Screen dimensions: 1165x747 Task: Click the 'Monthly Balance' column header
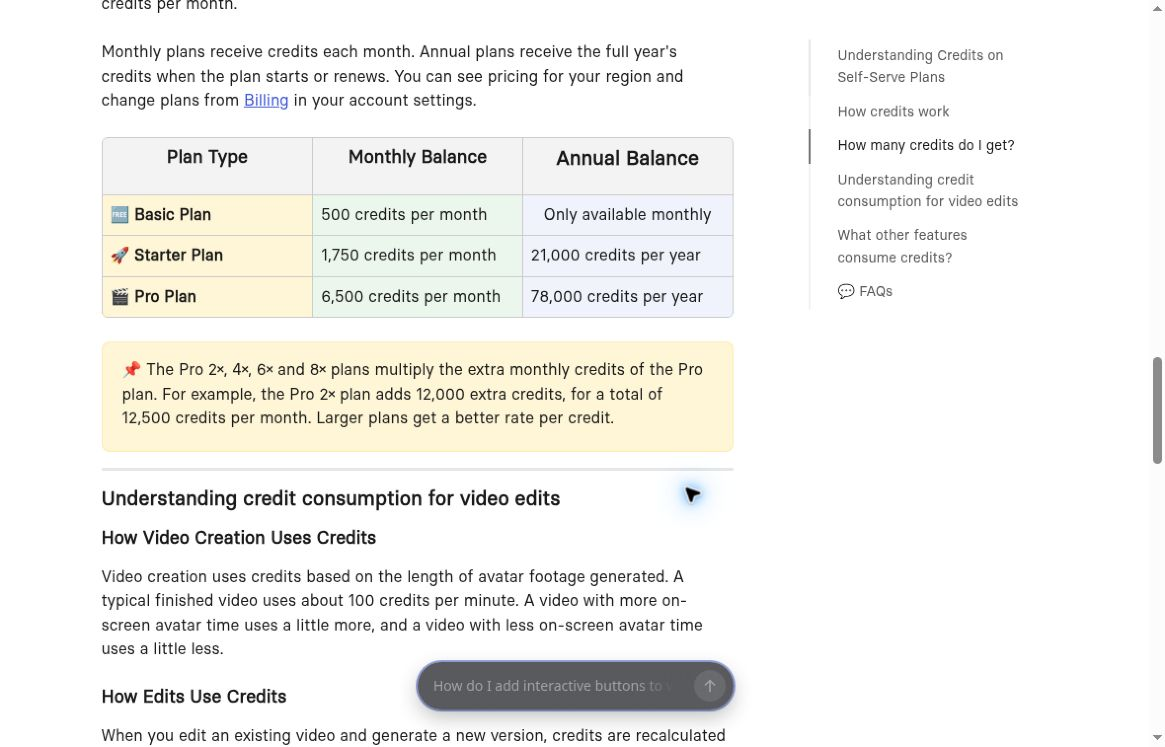[x=418, y=166]
